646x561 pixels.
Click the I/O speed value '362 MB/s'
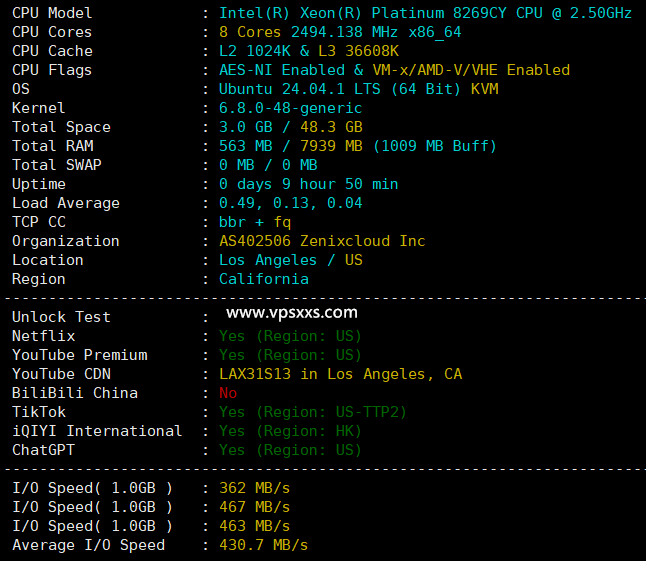(254, 488)
